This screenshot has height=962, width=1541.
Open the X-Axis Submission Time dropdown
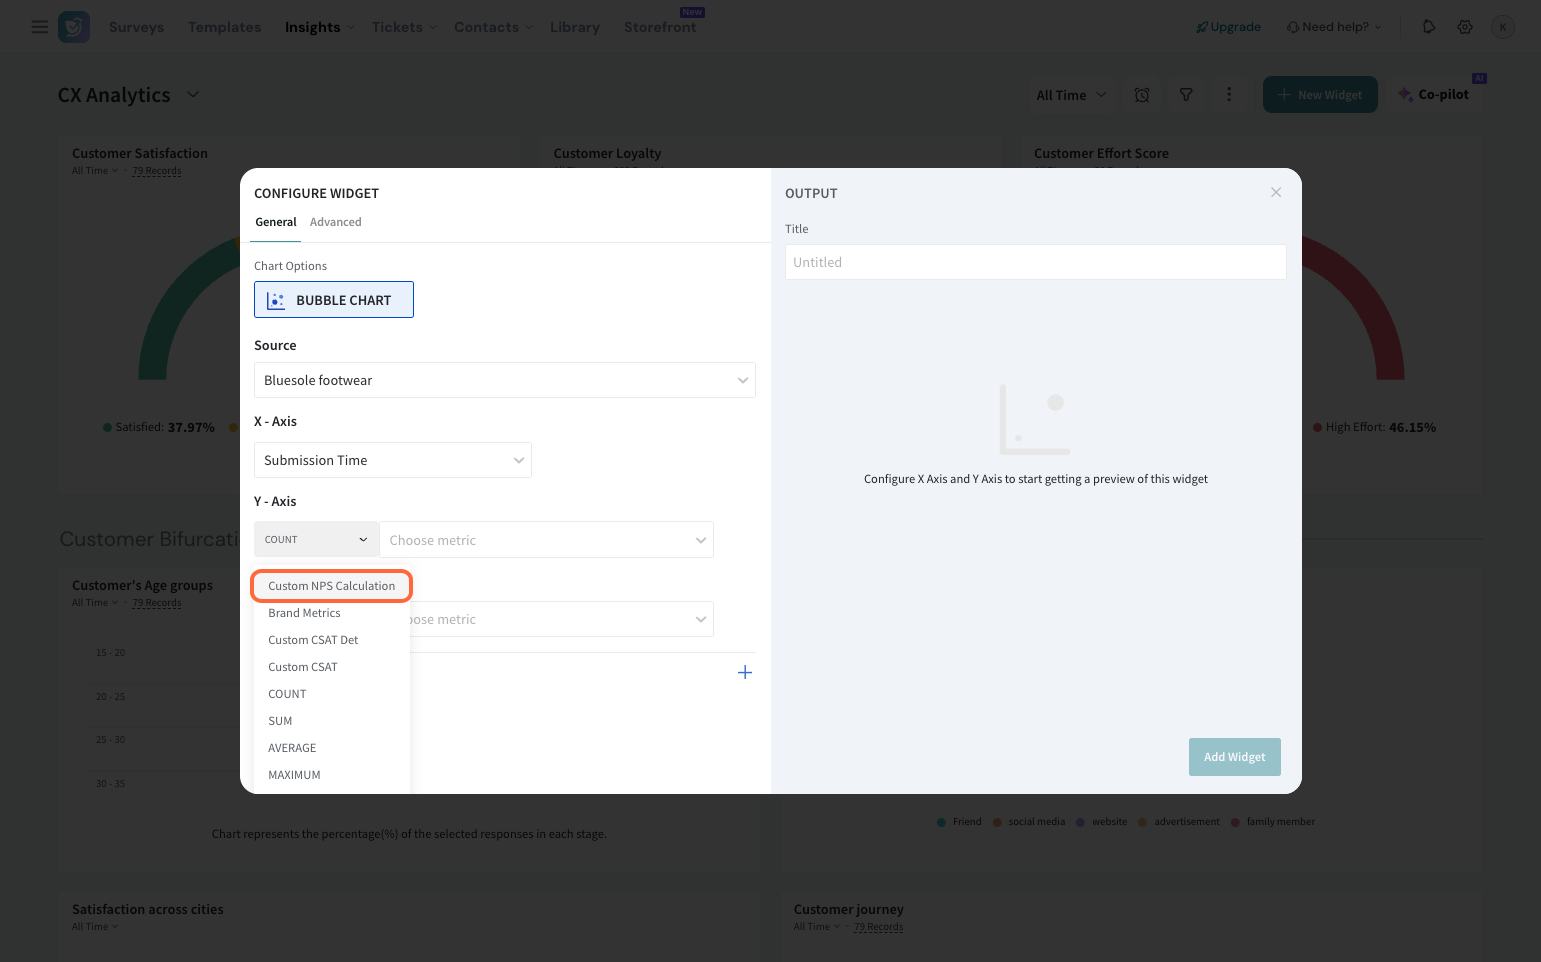392,460
